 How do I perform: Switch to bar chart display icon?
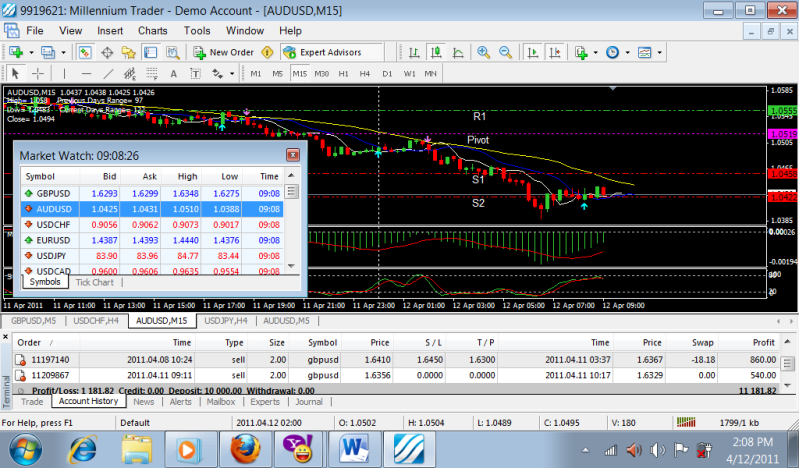(x=414, y=52)
